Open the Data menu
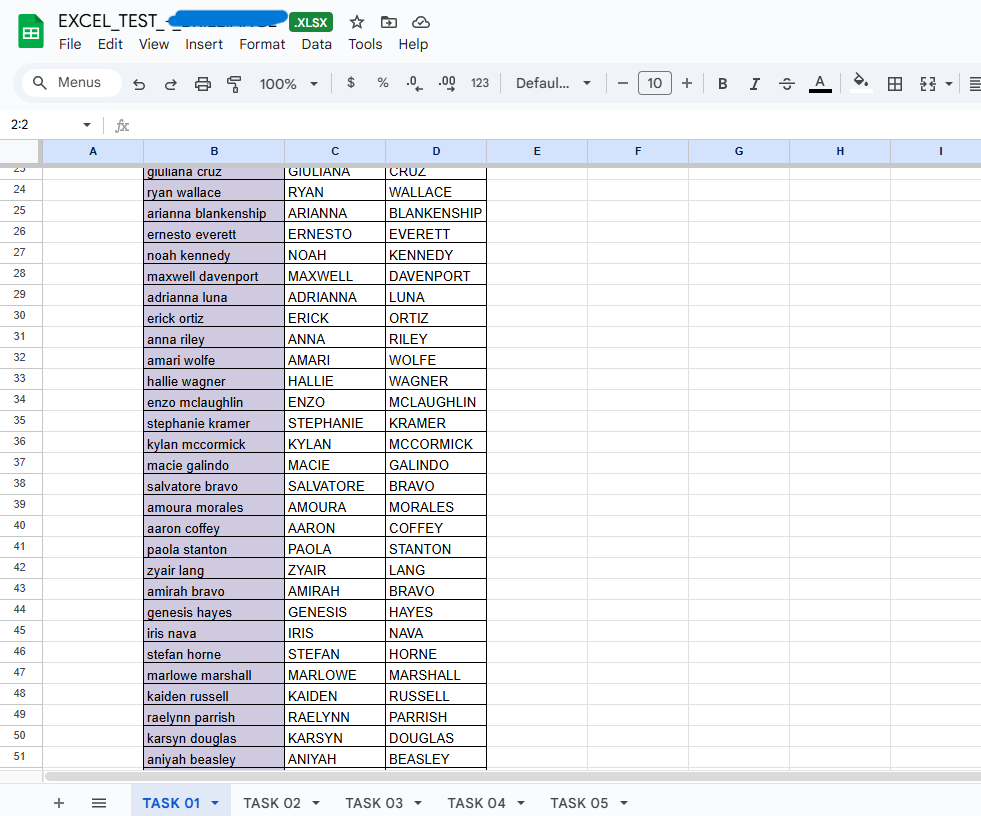The height and width of the screenshot is (816, 981). pos(317,44)
